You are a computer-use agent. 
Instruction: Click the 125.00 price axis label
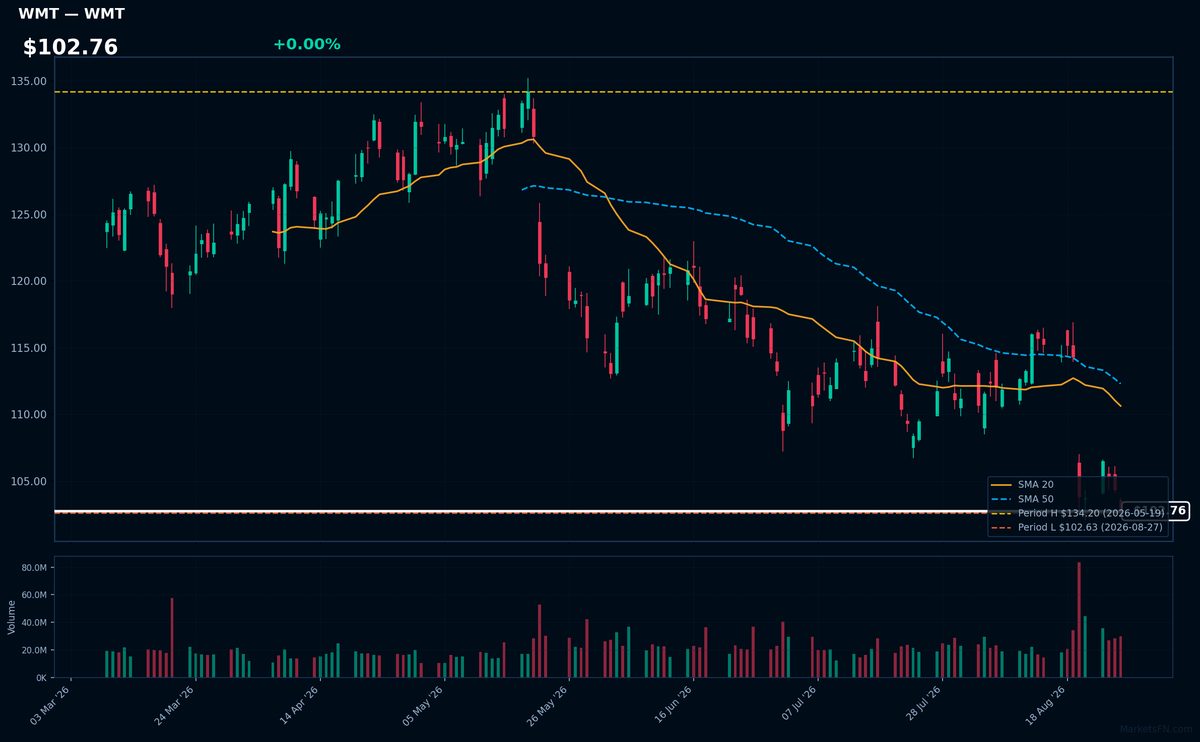click(29, 215)
